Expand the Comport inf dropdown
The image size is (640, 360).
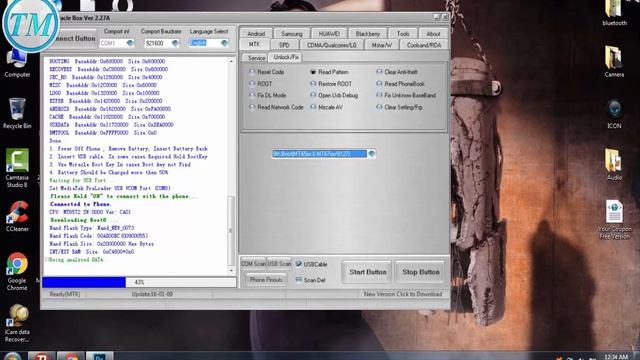pos(130,43)
